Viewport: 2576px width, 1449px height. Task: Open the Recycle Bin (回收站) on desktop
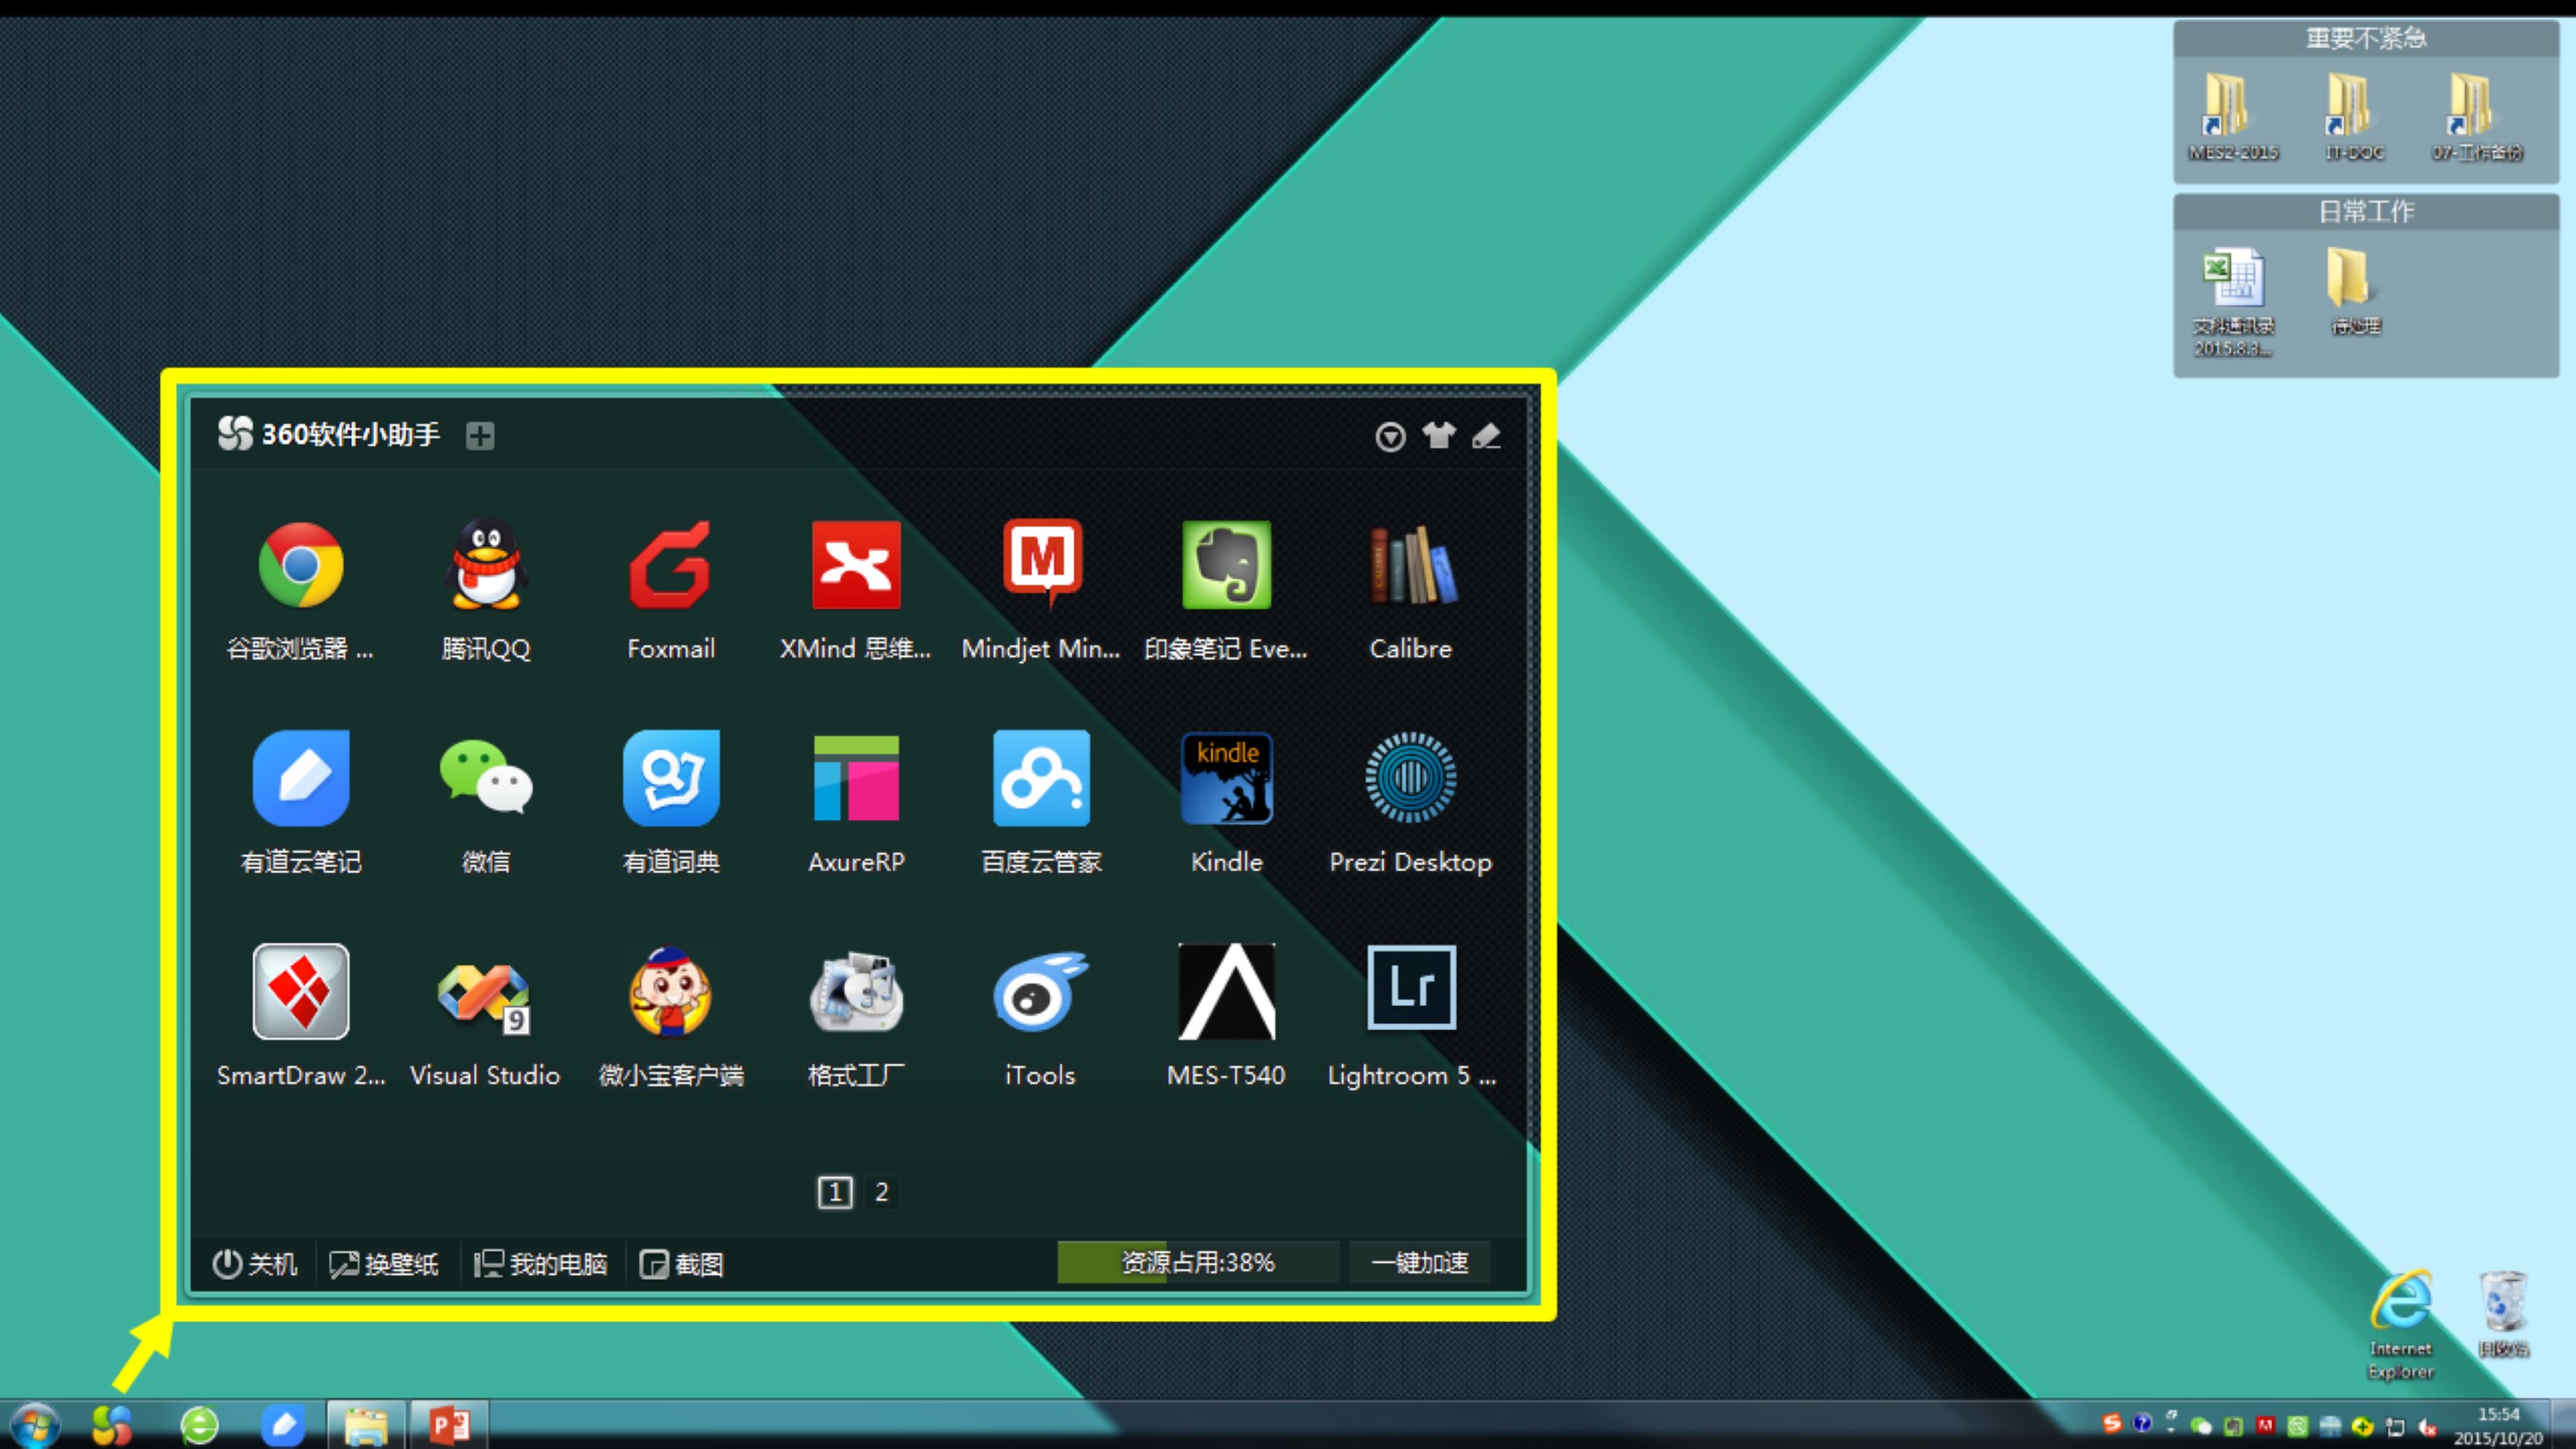click(2503, 1314)
